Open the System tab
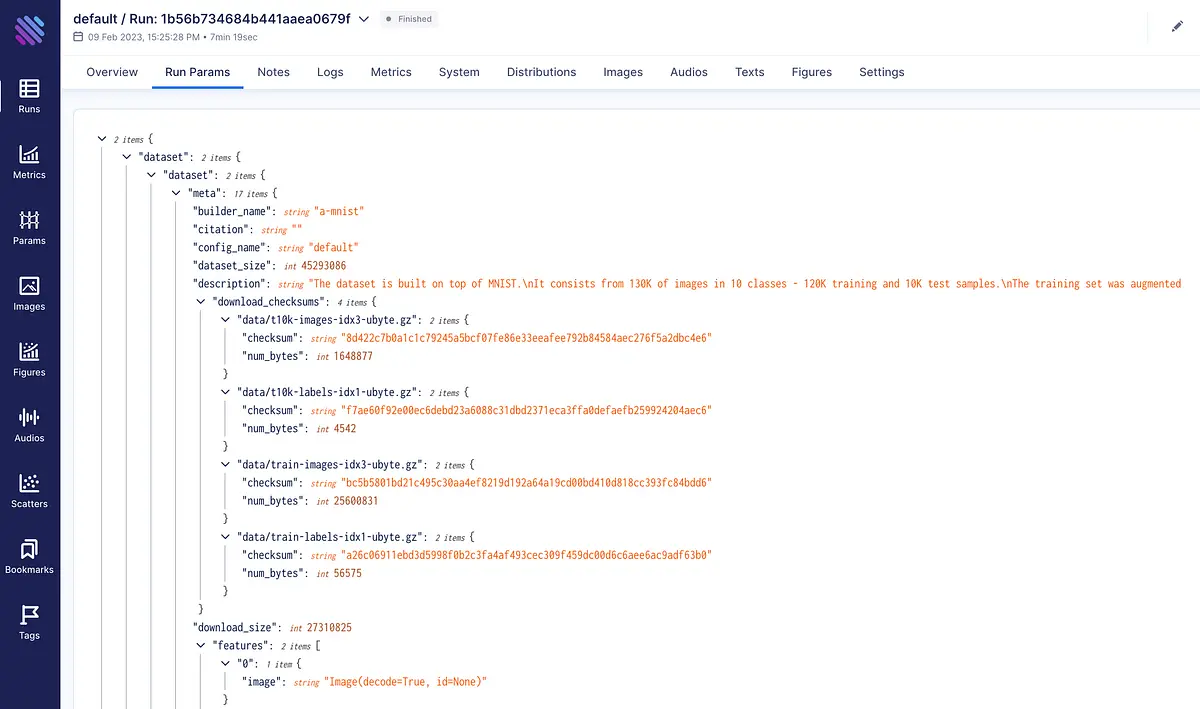This screenshot has height=709, width=1200. [459, 72]
